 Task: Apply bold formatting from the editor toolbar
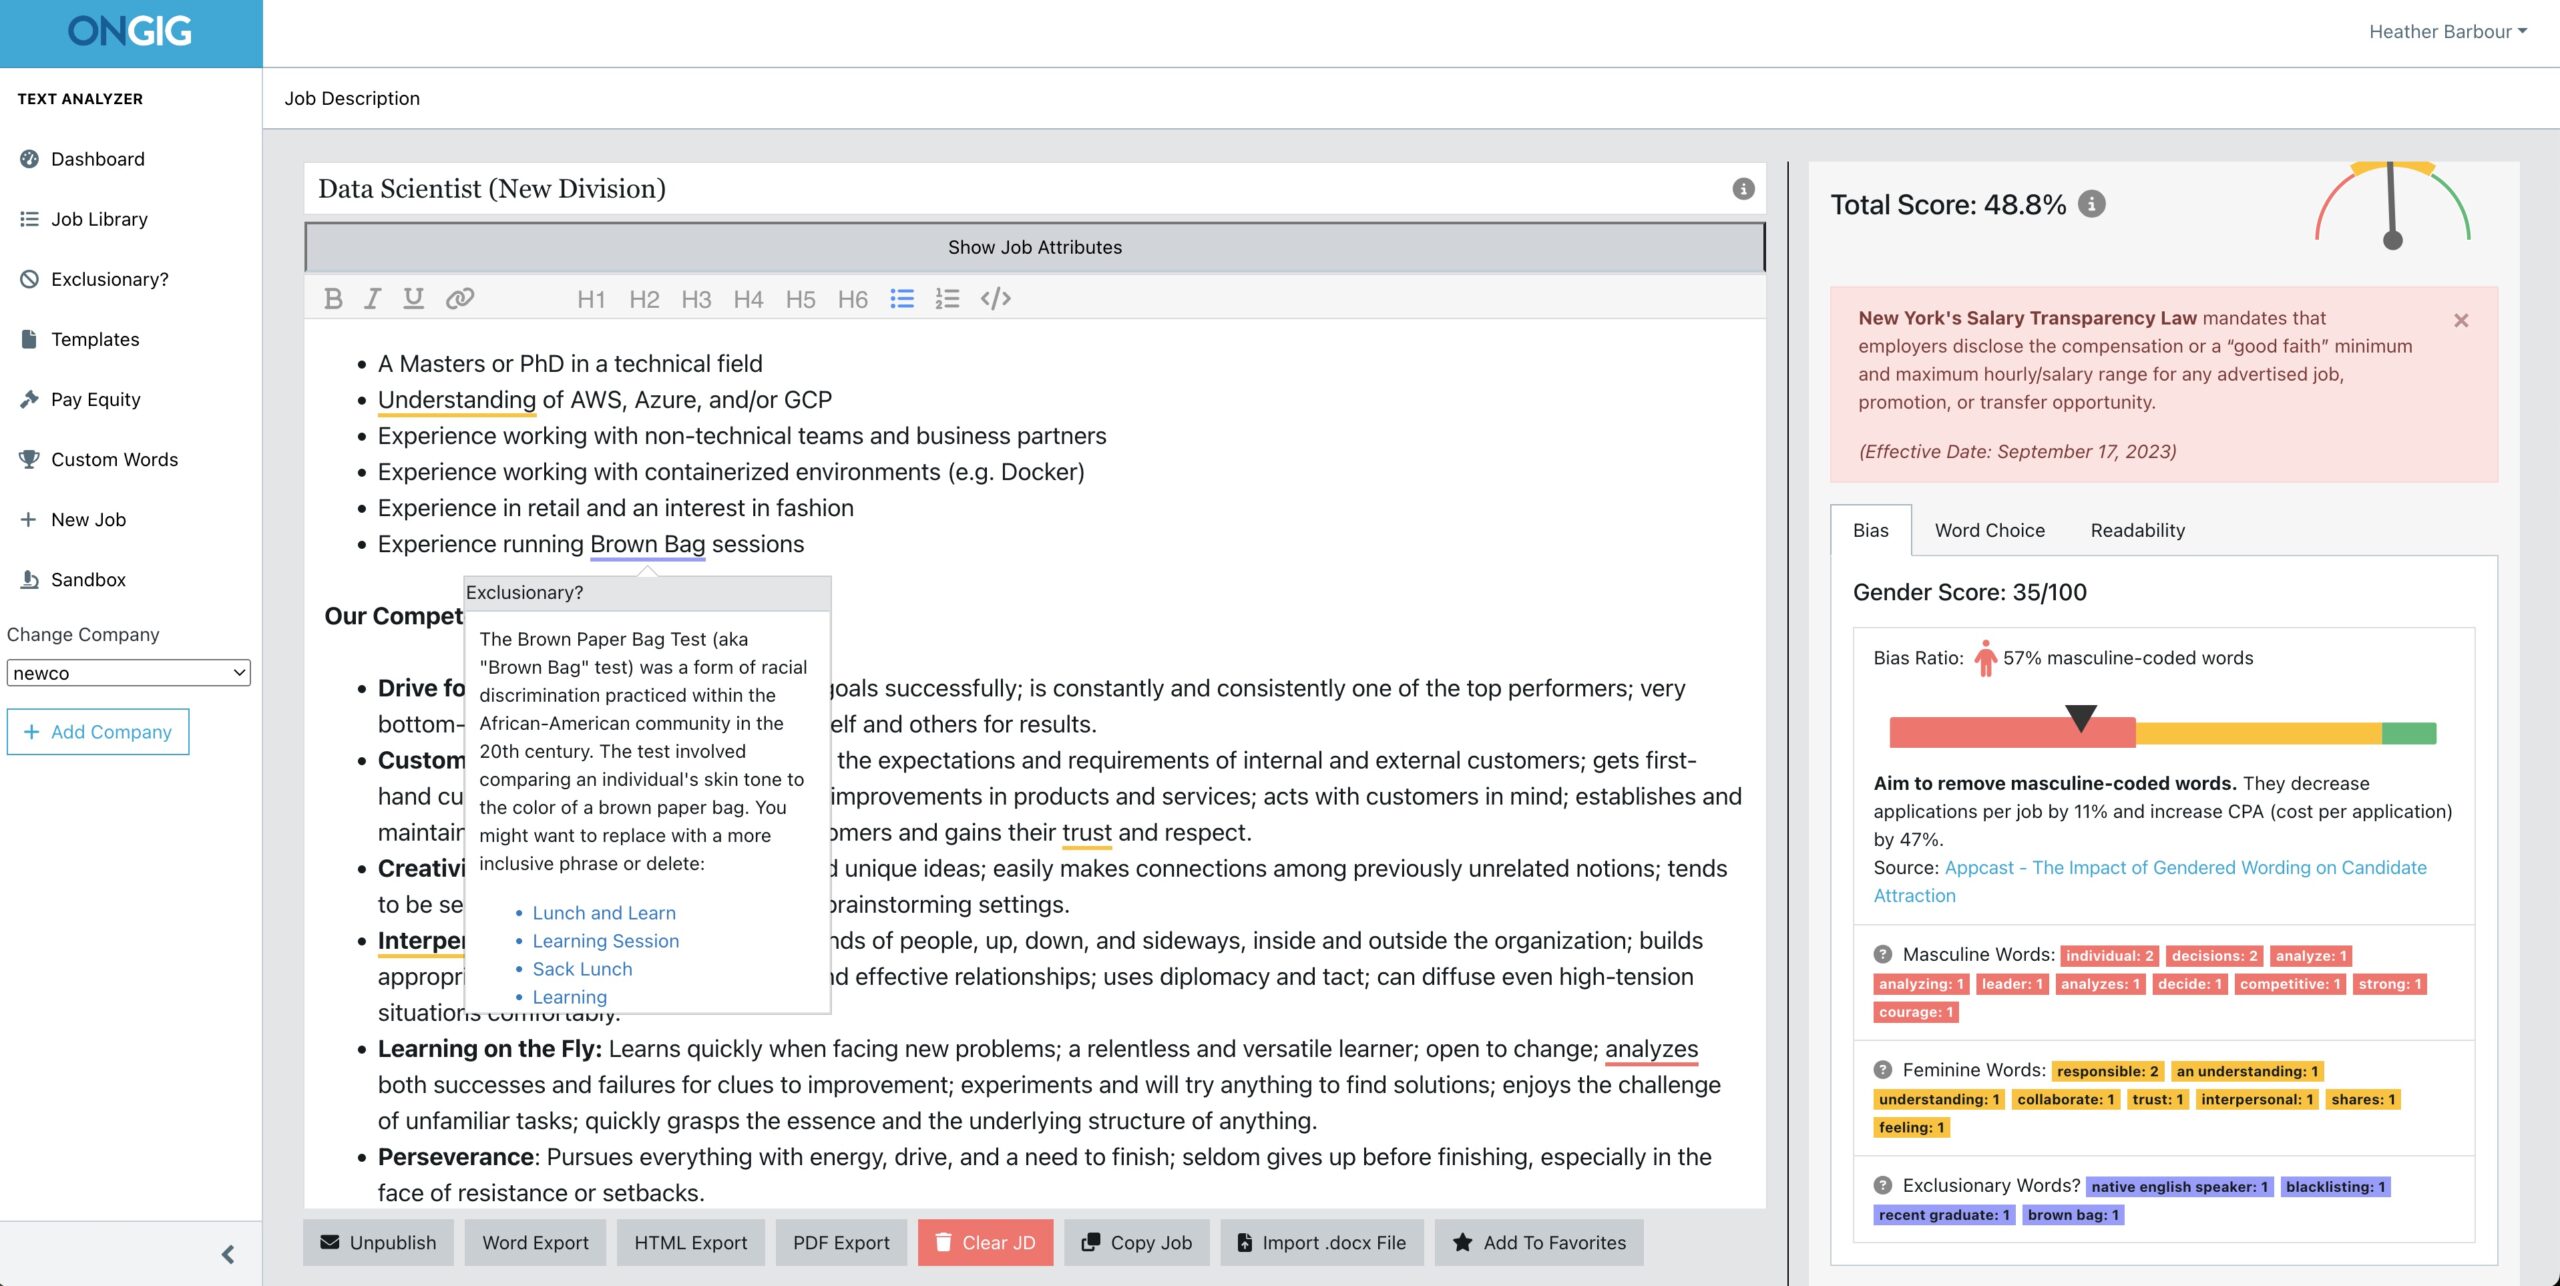click(x=333, y=299)
